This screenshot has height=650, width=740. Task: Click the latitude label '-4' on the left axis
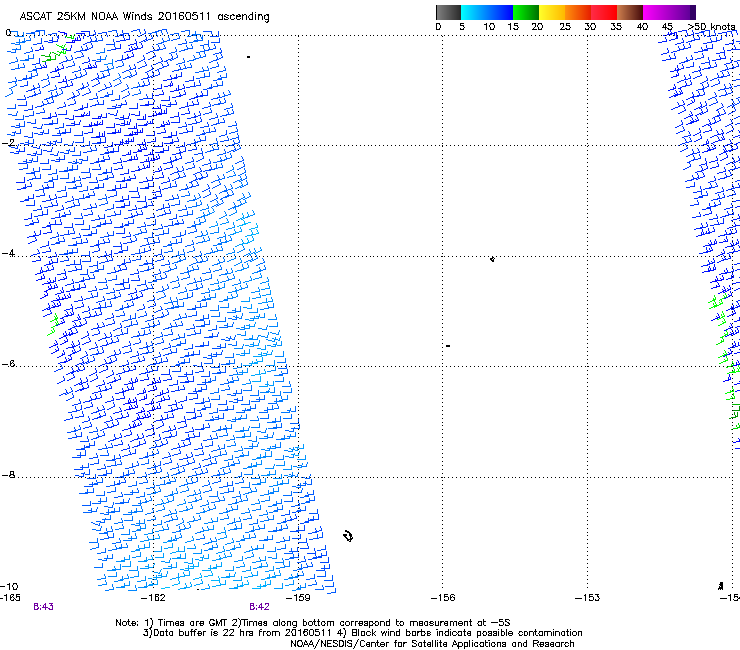8,253
